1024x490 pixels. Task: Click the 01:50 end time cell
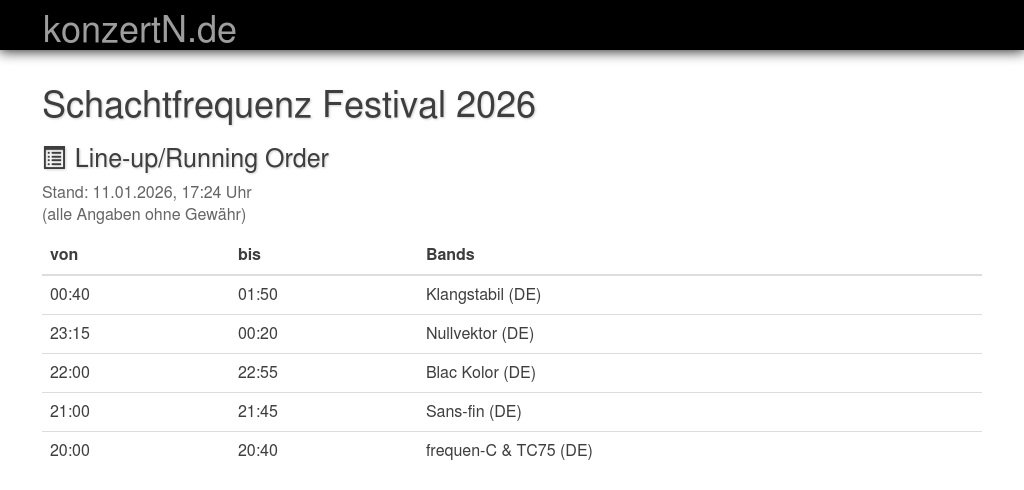(x=258, y=294)
